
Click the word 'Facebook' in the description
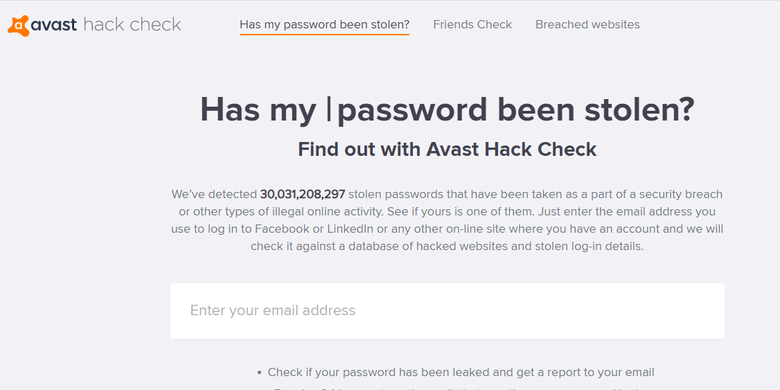[282, 229]
